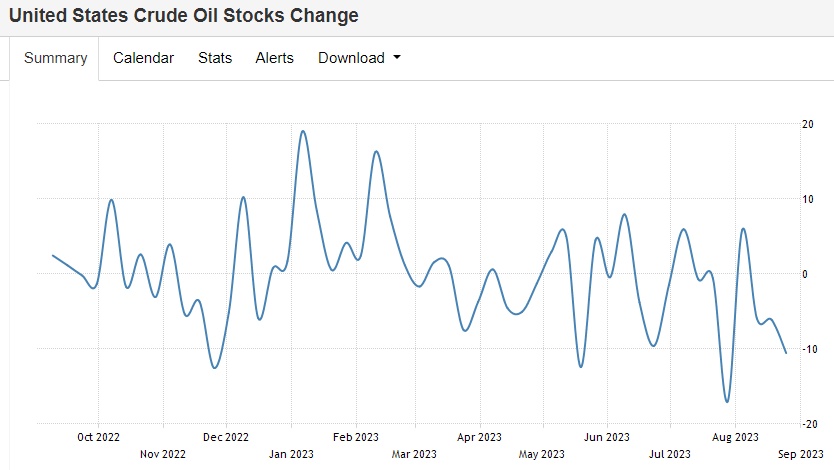The image size is (834, 470).
Task: Click the -20 value on y-axis
Action: click(x=805, y=424)
